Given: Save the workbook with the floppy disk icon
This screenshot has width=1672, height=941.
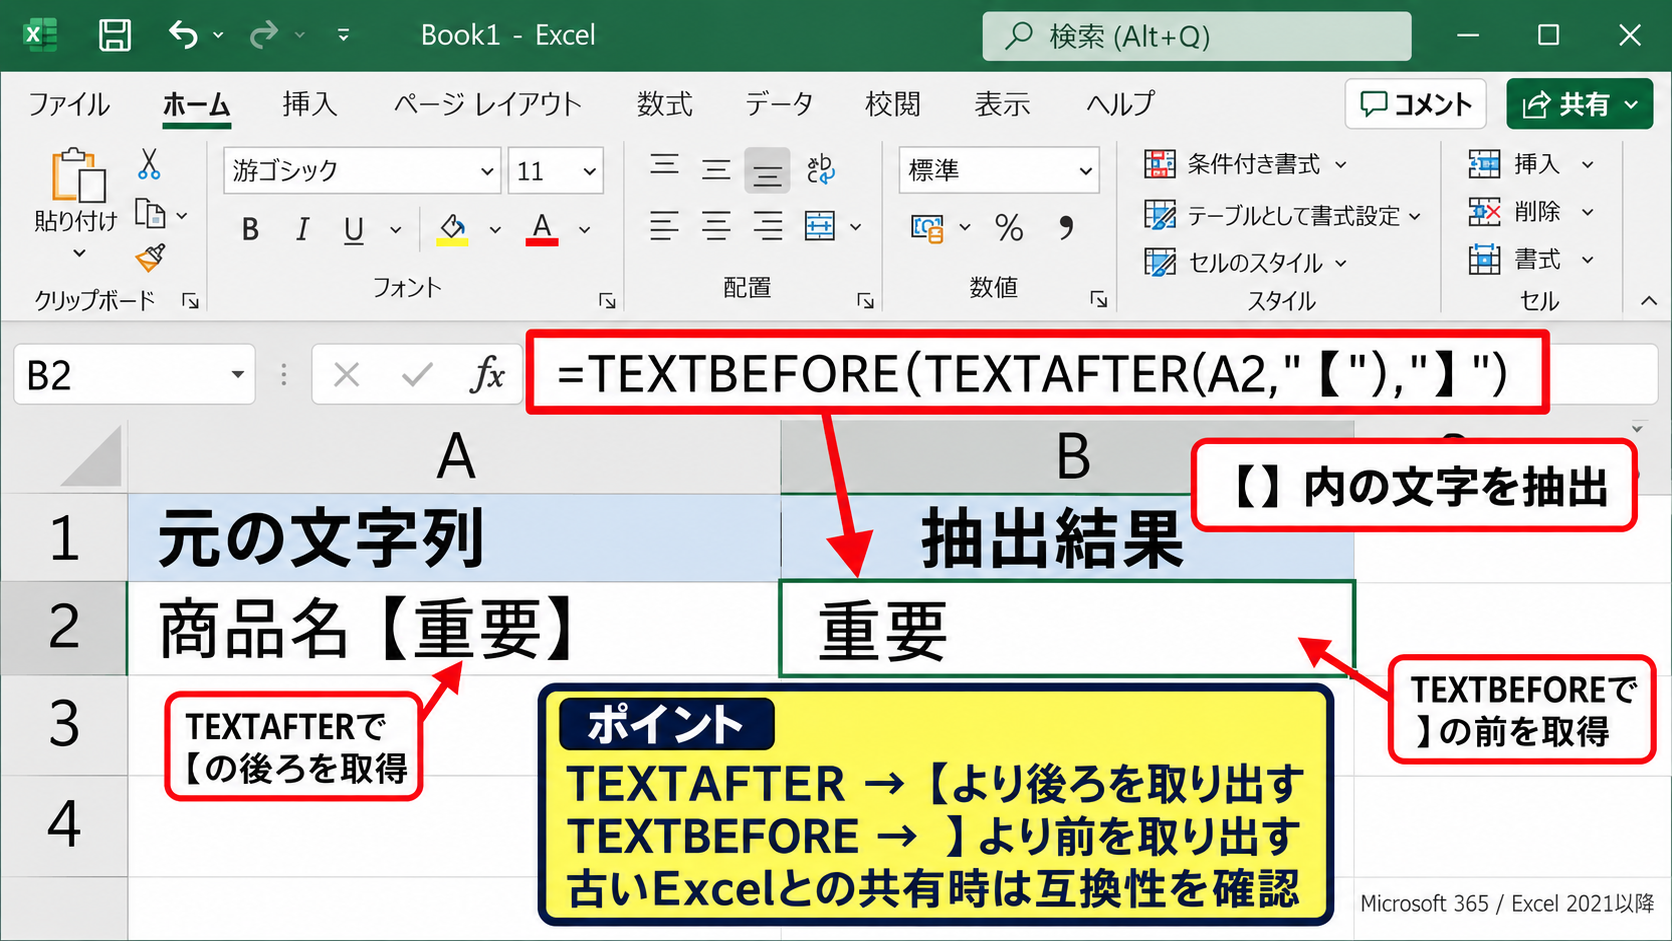Looking at the screenshot, I should [114, 35].
